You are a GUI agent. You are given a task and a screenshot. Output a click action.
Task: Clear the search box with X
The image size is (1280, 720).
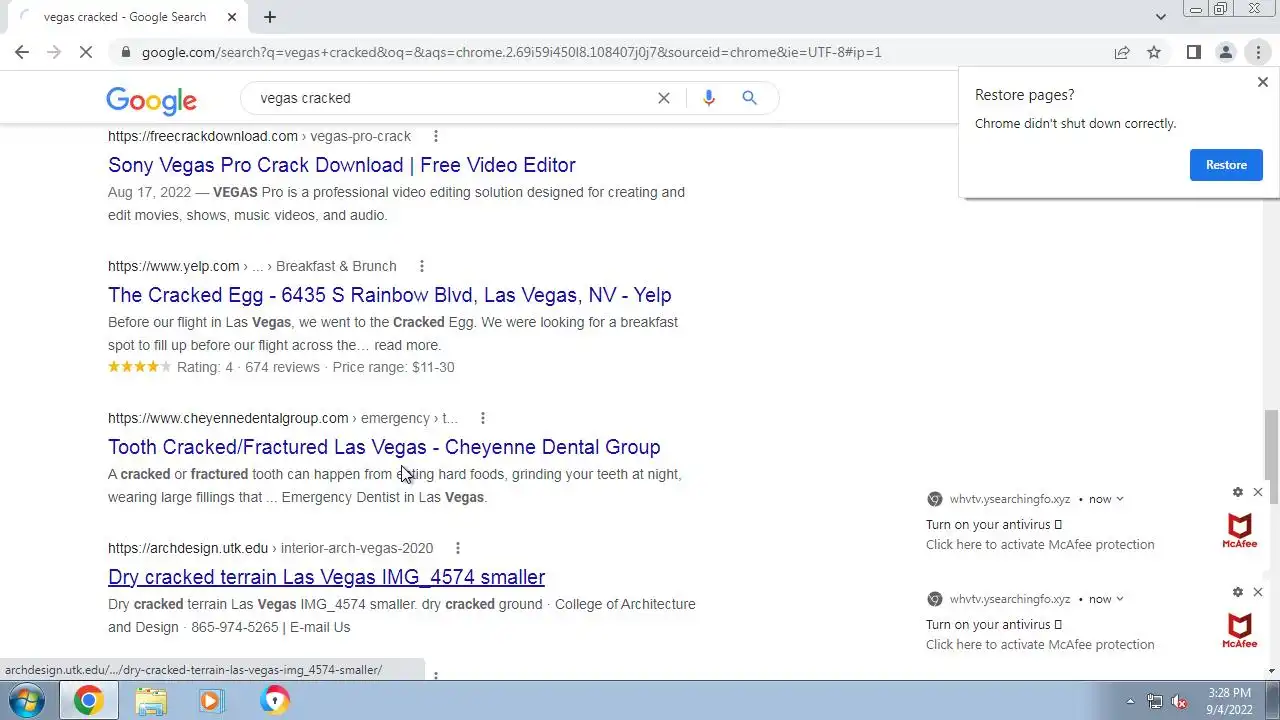663,98
